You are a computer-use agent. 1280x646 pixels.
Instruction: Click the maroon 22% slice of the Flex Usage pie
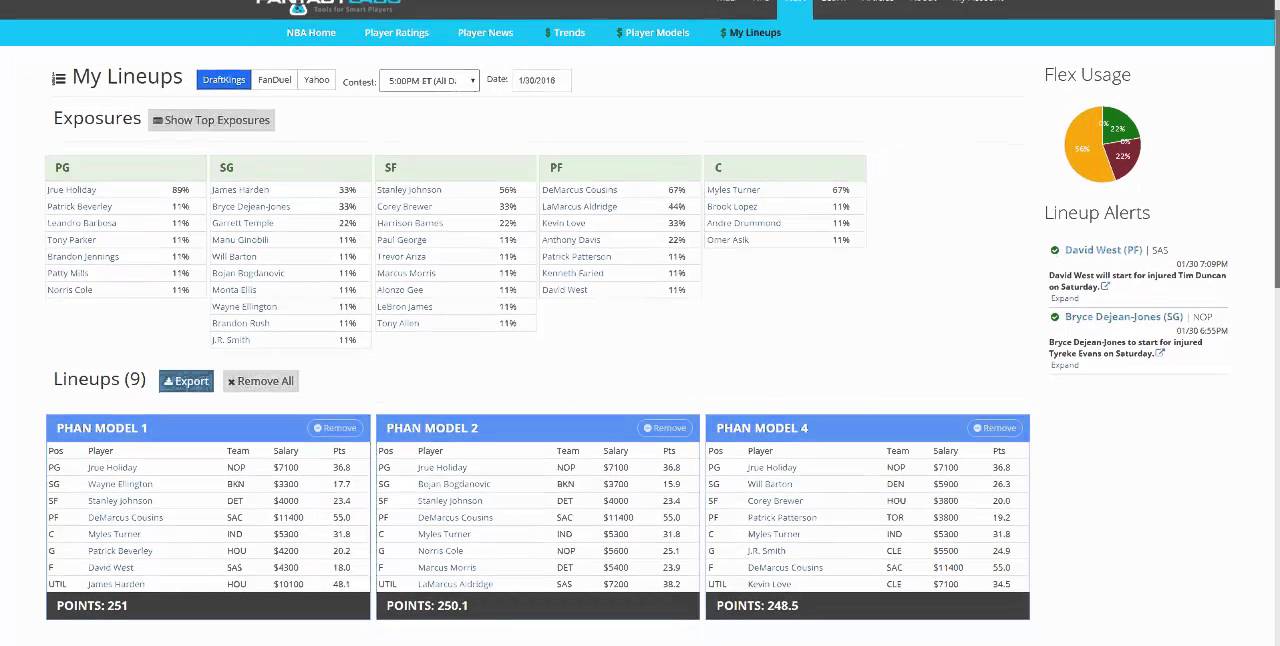1124,158
